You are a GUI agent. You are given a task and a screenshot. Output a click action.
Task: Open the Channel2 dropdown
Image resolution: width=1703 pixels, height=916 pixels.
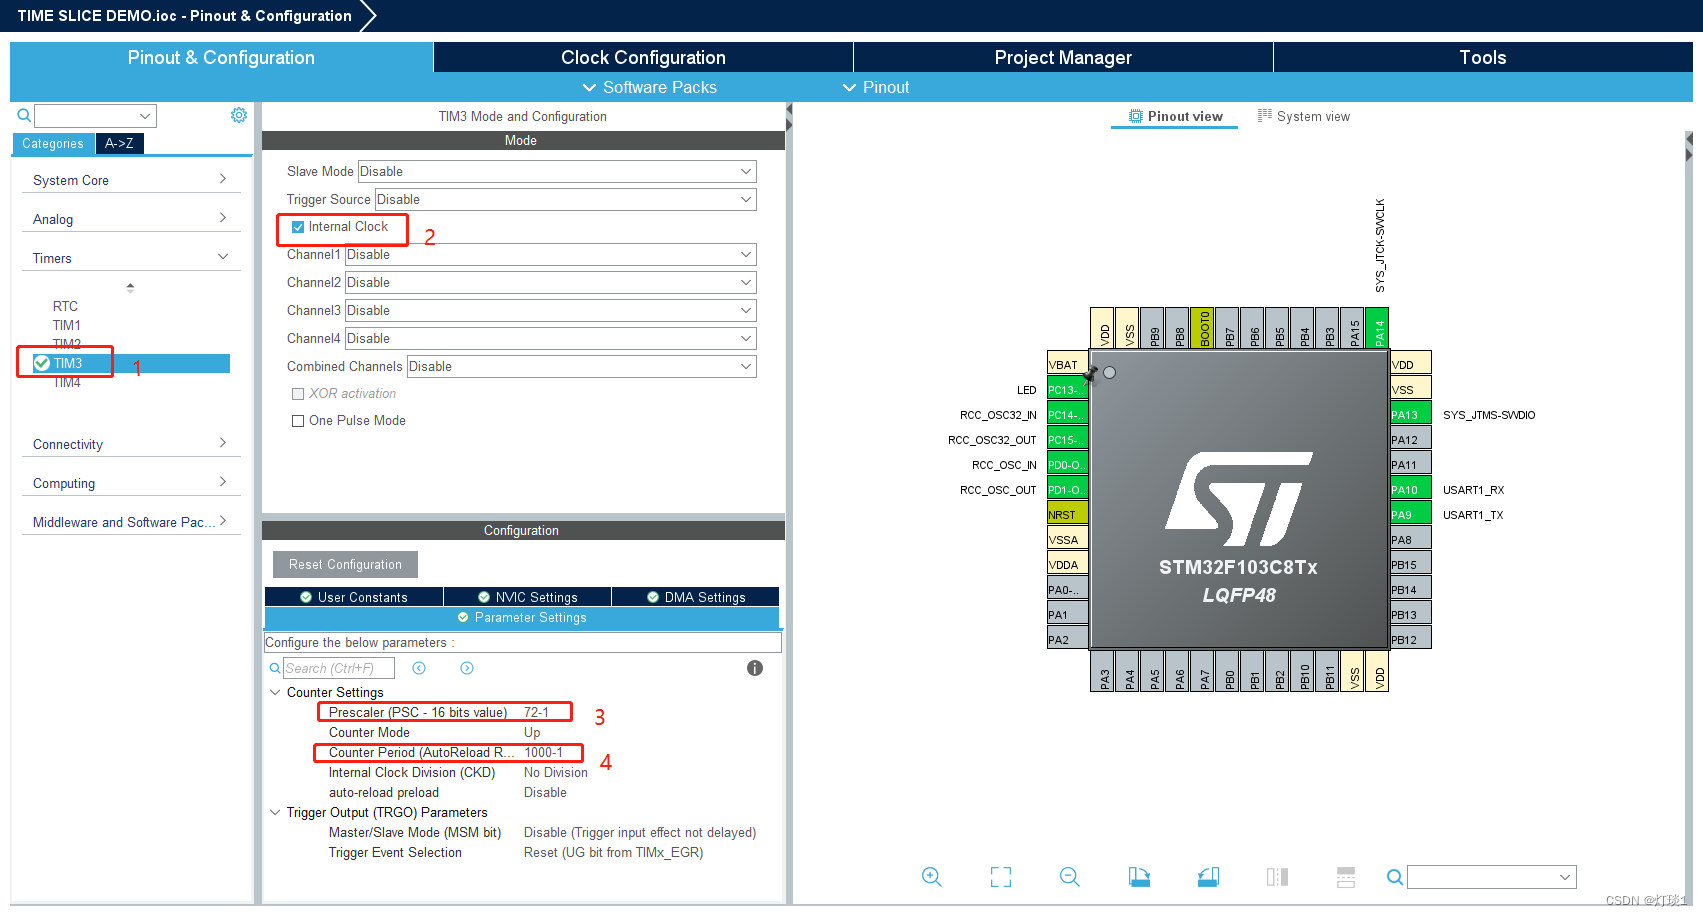[551, 282]
